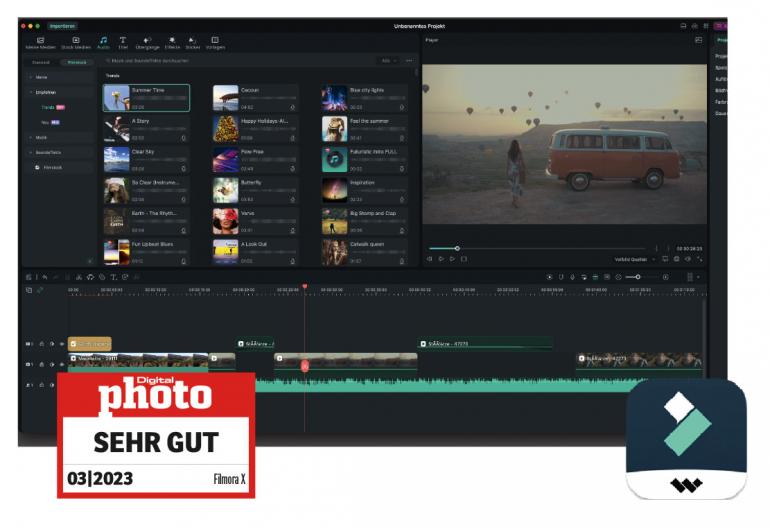Click the music search field
Viewport: 770px width, 527px height.
click(x=236, y=60)
